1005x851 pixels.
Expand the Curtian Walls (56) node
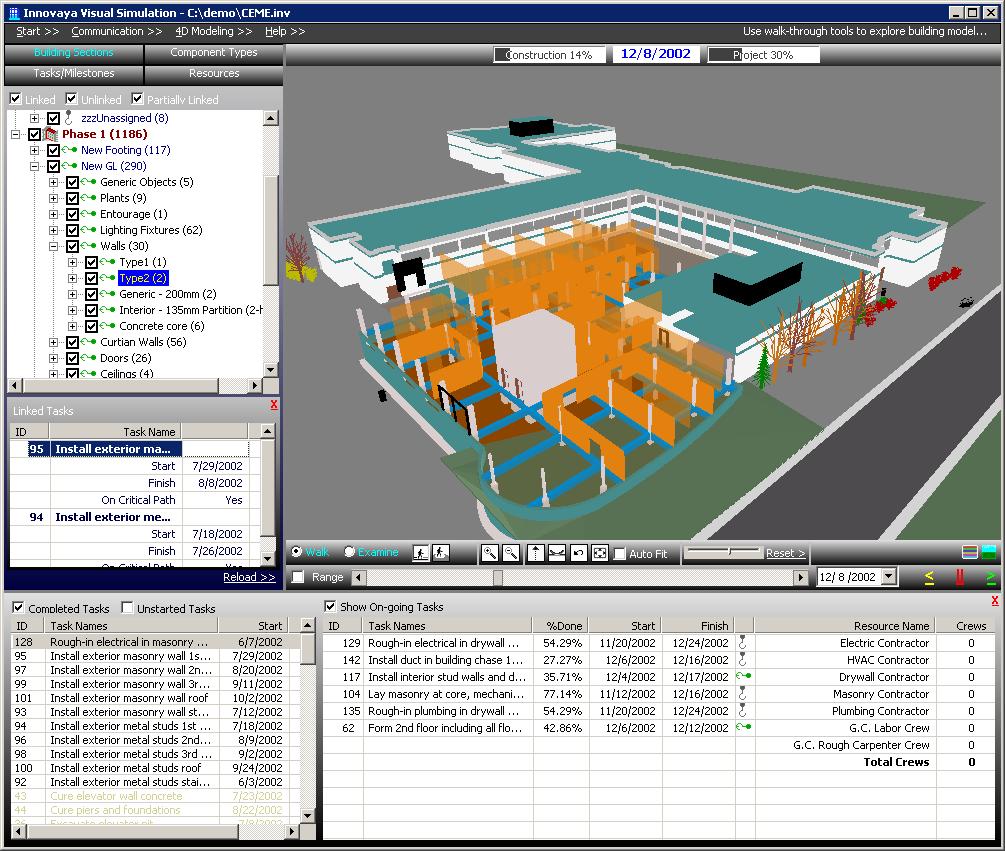54,342
